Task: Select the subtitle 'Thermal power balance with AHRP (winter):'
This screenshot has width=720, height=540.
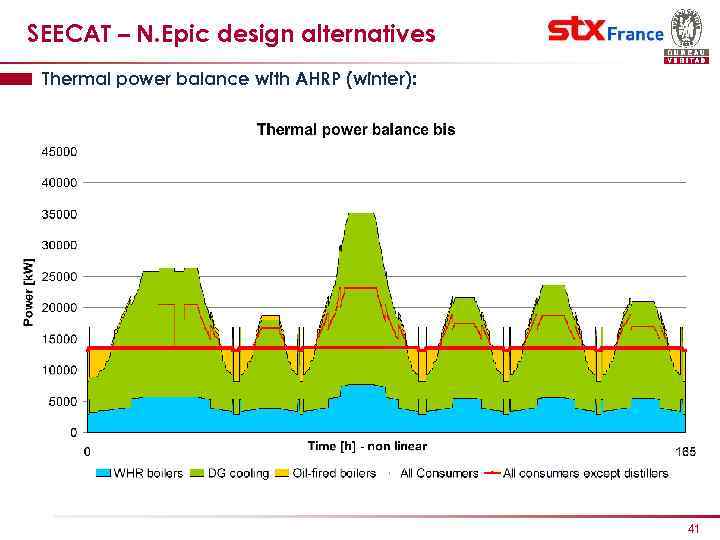Action: click(229, 79)
